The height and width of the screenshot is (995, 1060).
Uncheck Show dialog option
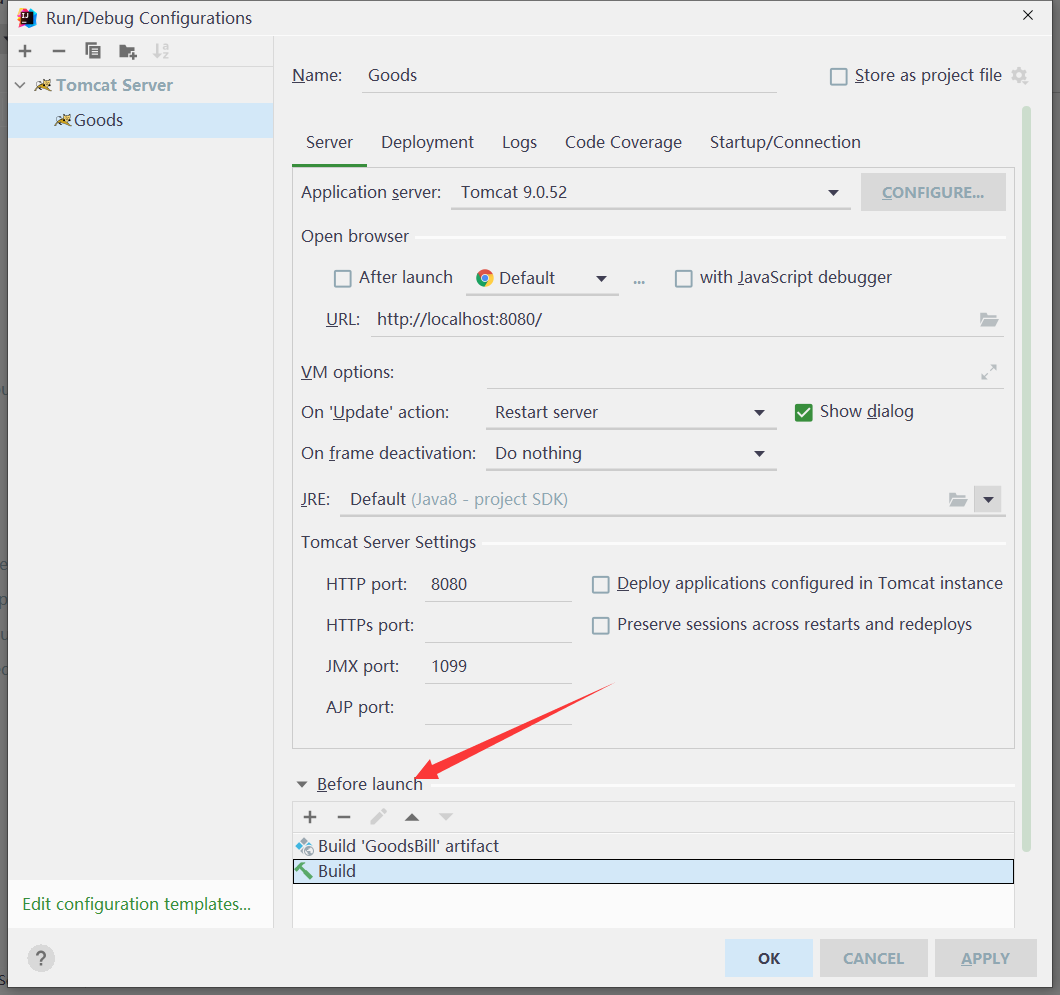pos(803,412)
